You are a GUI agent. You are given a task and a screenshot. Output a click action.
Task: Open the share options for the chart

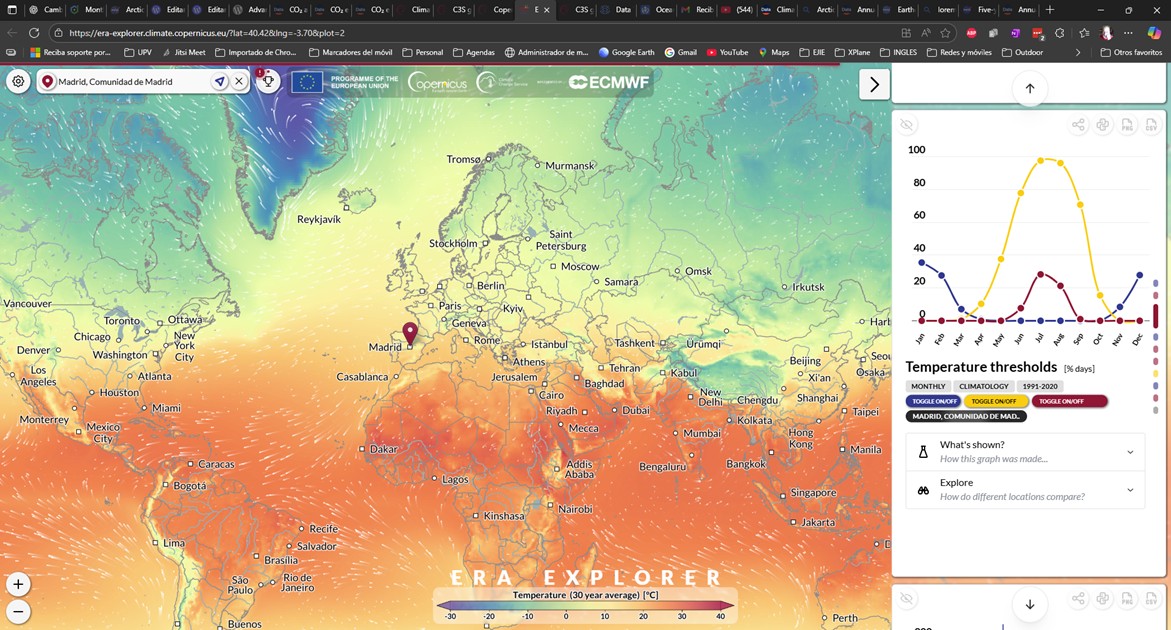click(1078, 125)
